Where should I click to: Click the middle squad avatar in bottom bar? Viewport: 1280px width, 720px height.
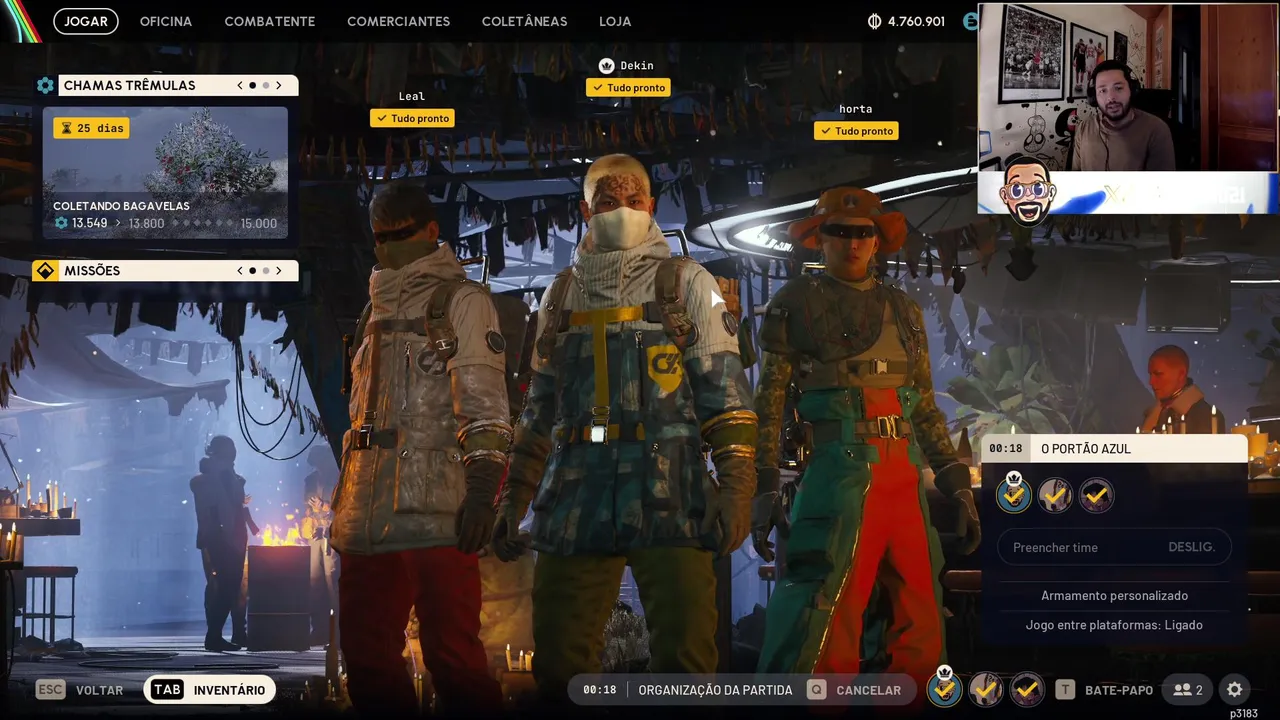click(986, 689)
